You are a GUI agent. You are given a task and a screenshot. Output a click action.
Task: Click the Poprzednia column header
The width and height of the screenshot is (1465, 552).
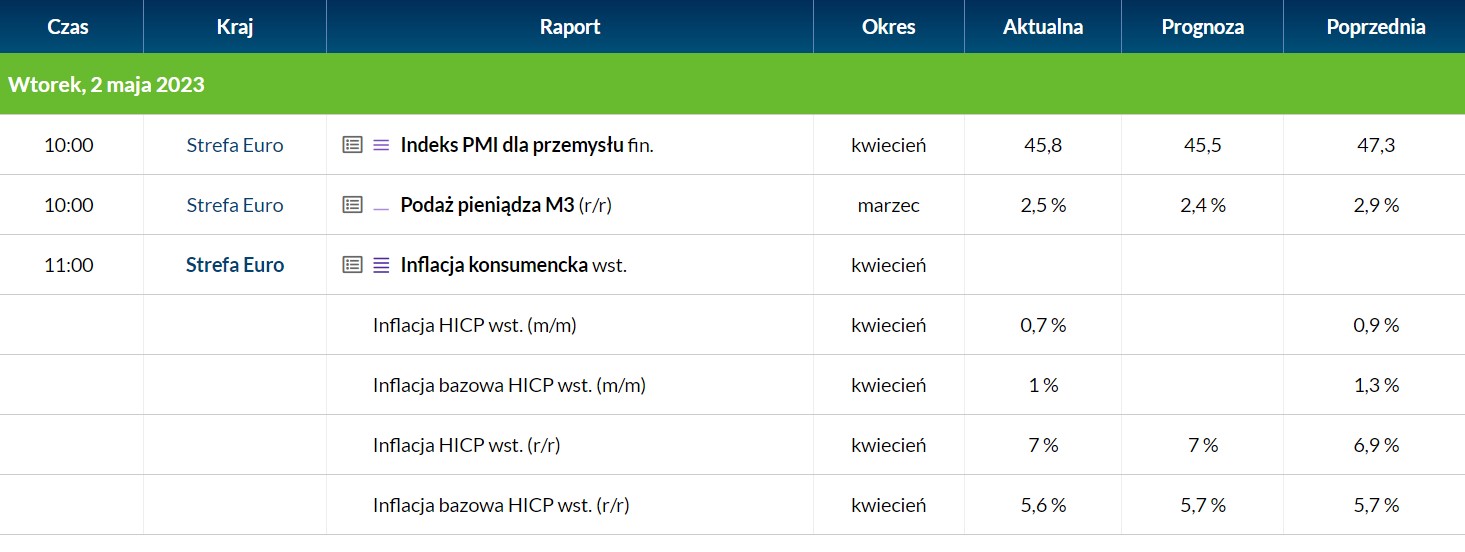point(1376,27)
